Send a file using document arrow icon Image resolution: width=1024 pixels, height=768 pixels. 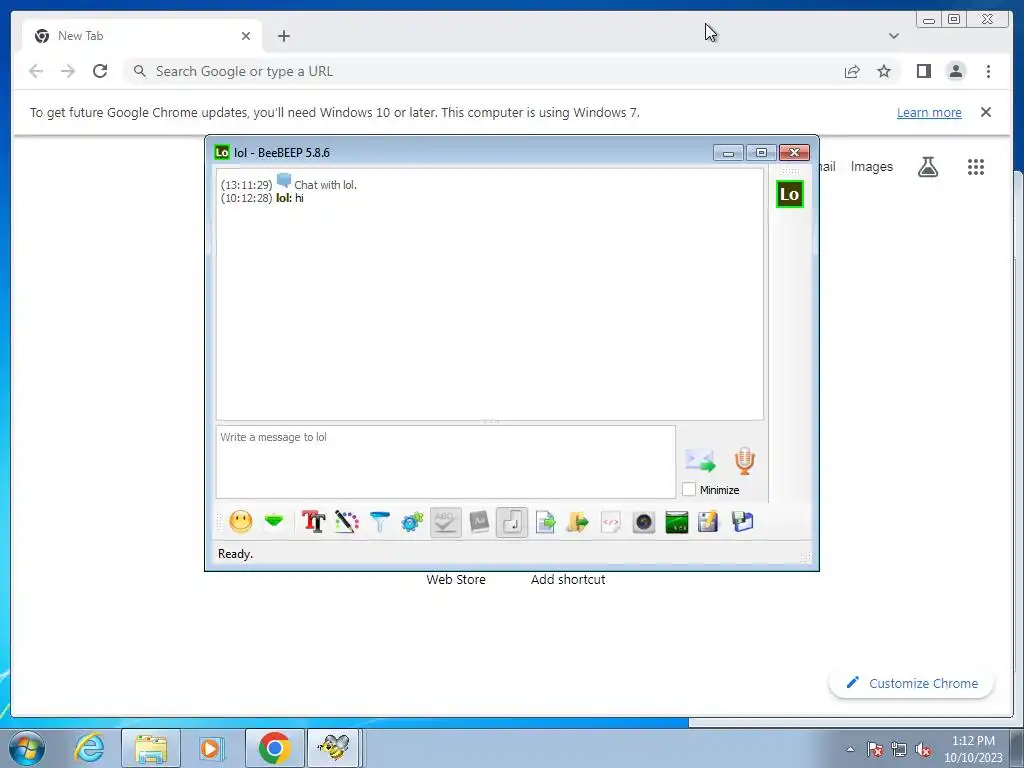coord(545,522)
